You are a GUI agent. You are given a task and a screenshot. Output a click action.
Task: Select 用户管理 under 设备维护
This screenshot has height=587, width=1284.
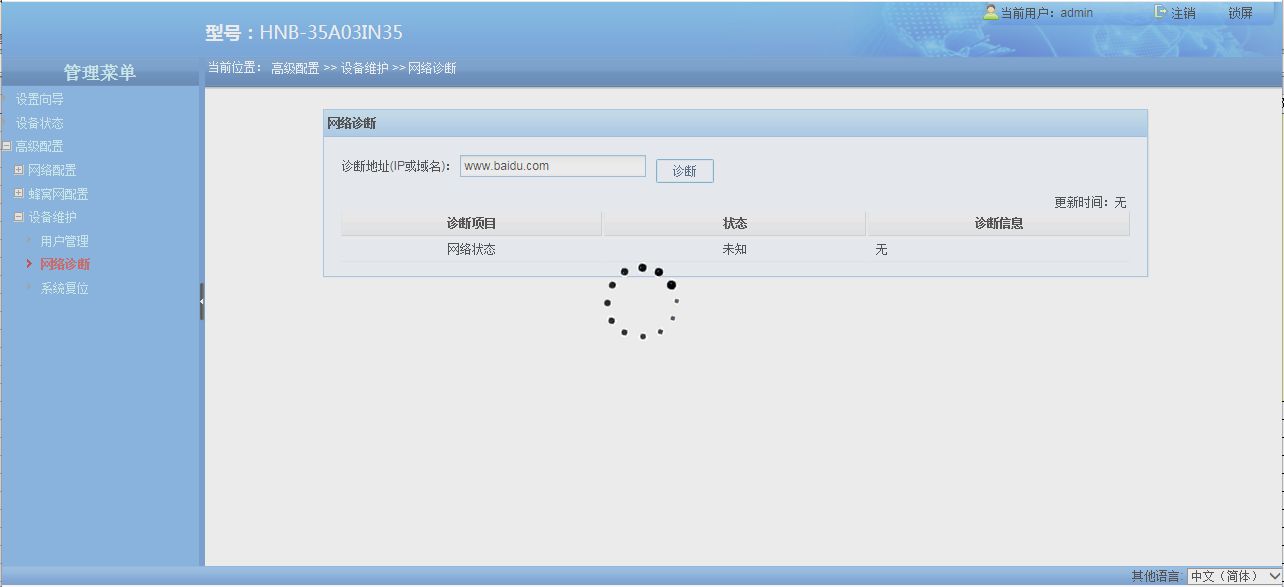[64, 241]
